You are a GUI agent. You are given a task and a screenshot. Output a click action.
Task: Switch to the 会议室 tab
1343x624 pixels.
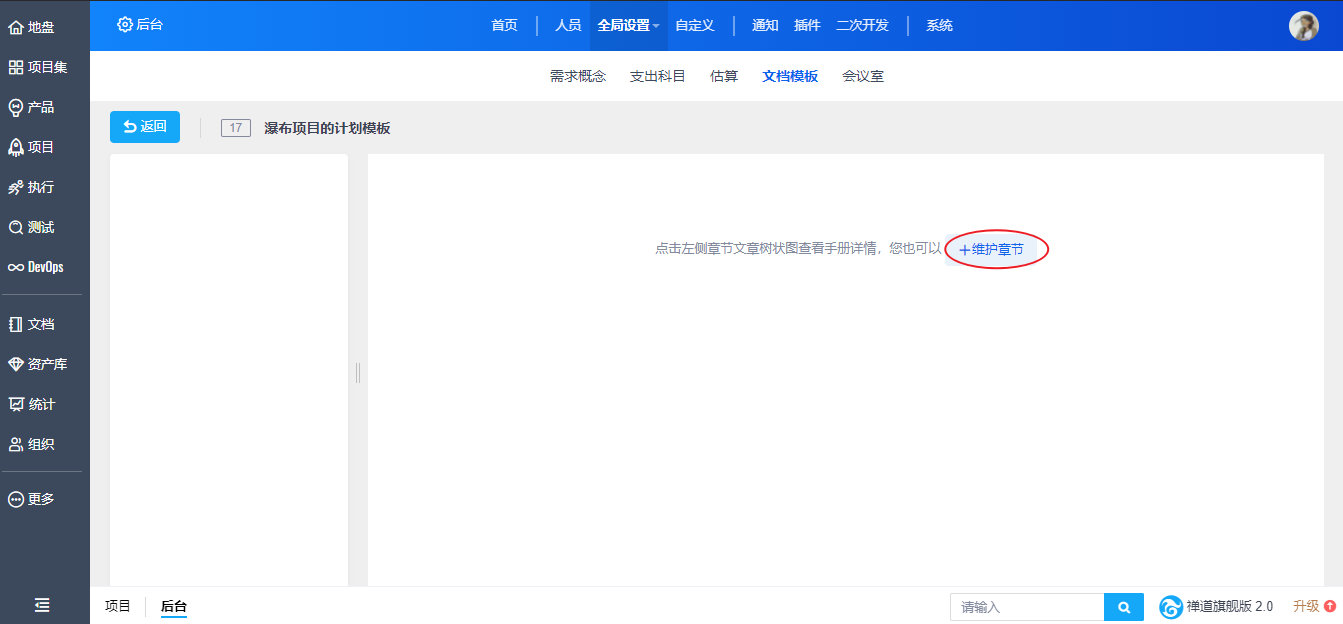tap(863, 76)
